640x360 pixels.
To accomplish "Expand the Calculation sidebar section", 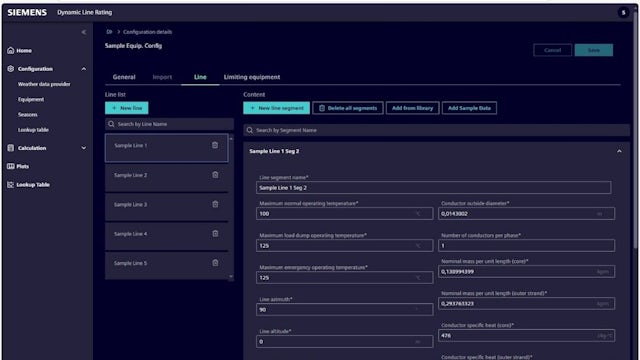I will coord(84,148).
